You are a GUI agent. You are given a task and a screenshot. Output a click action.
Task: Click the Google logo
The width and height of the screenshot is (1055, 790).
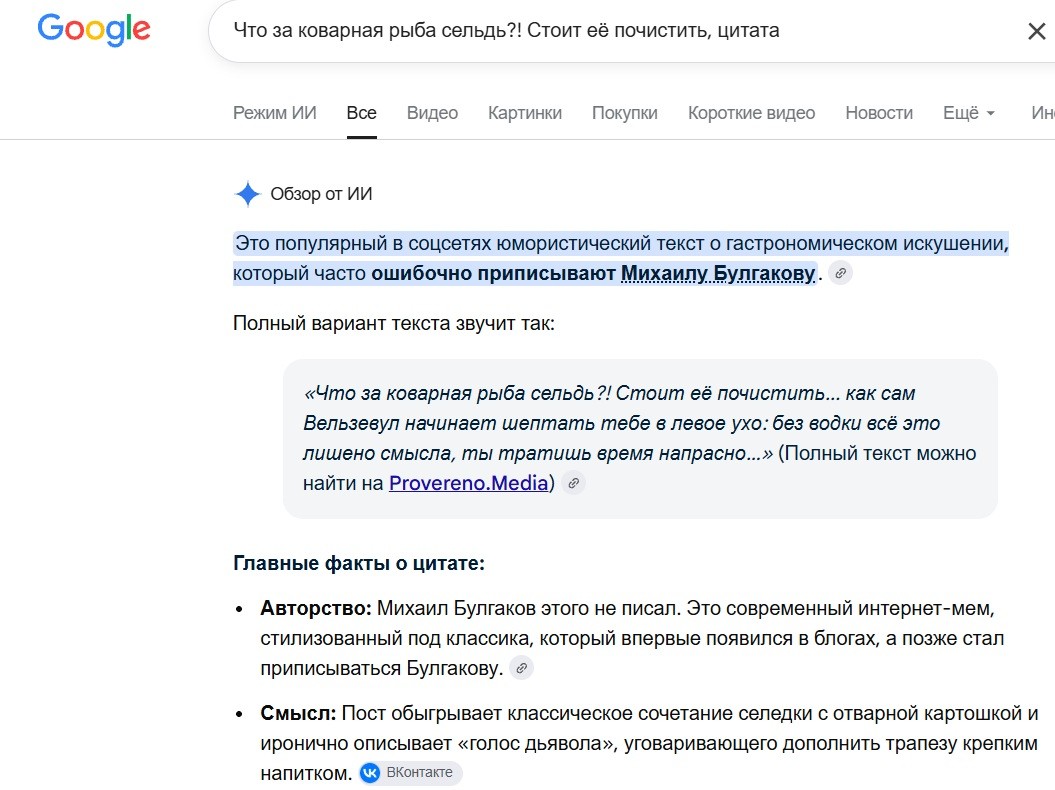(x=94, y=30)
